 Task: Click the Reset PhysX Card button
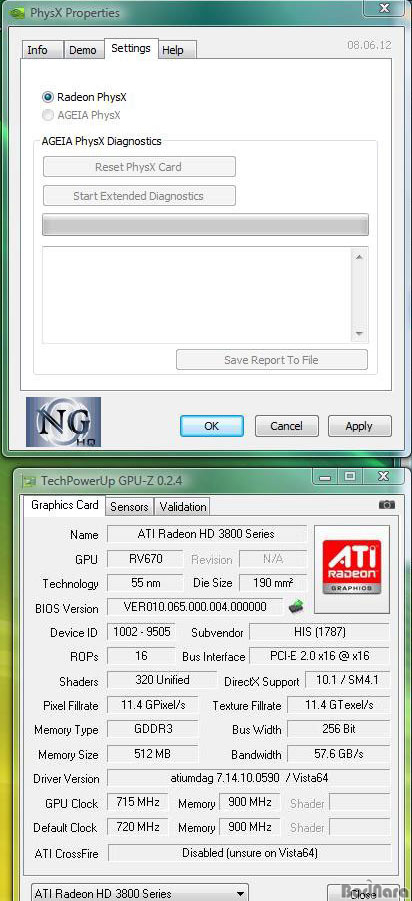click(139, 167)
